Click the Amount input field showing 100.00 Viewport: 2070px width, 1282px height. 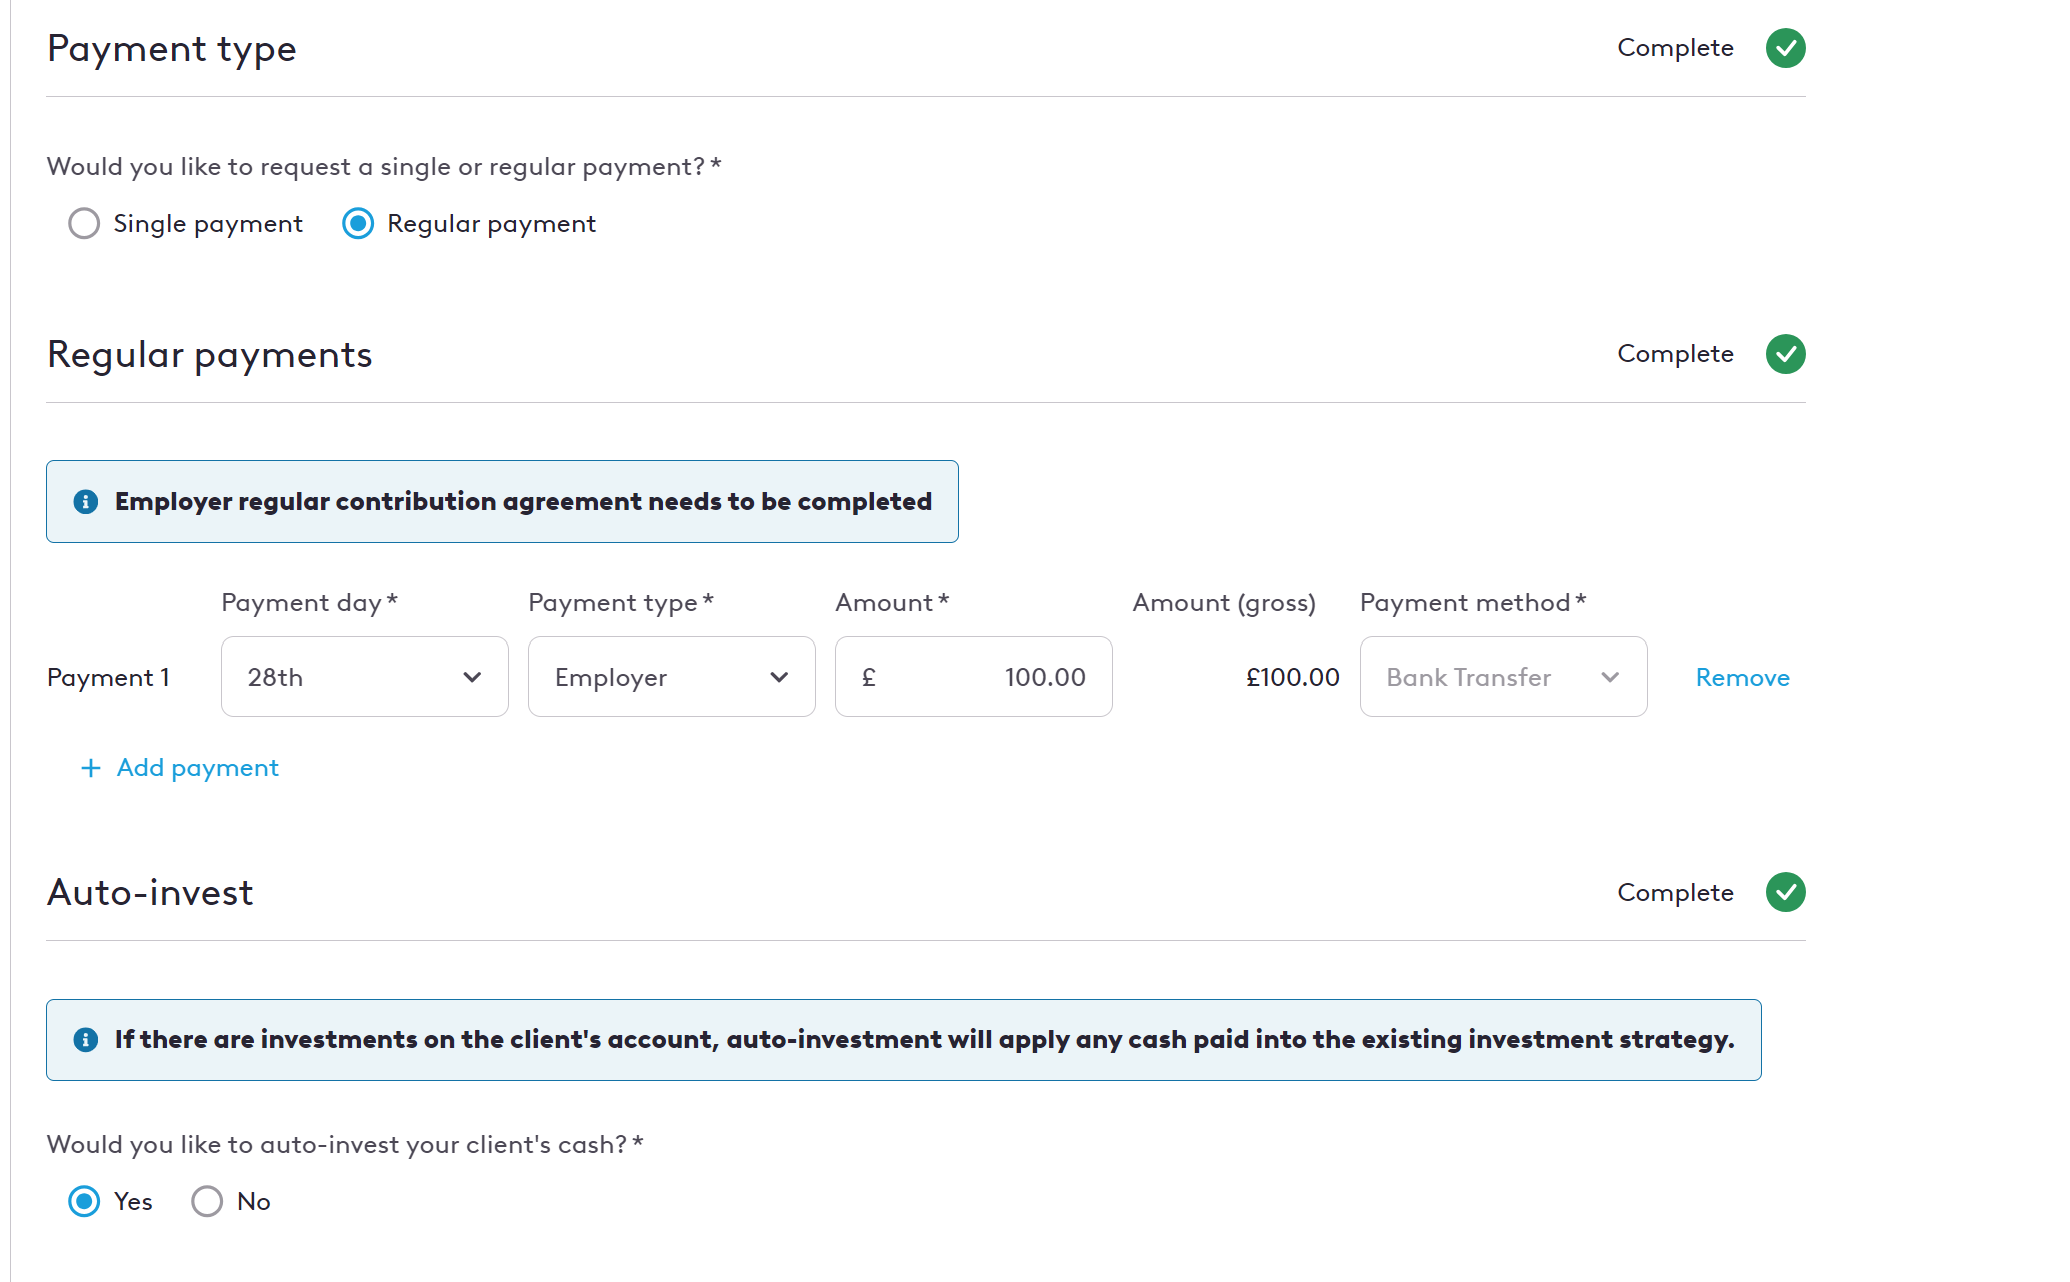pos(974,677)
